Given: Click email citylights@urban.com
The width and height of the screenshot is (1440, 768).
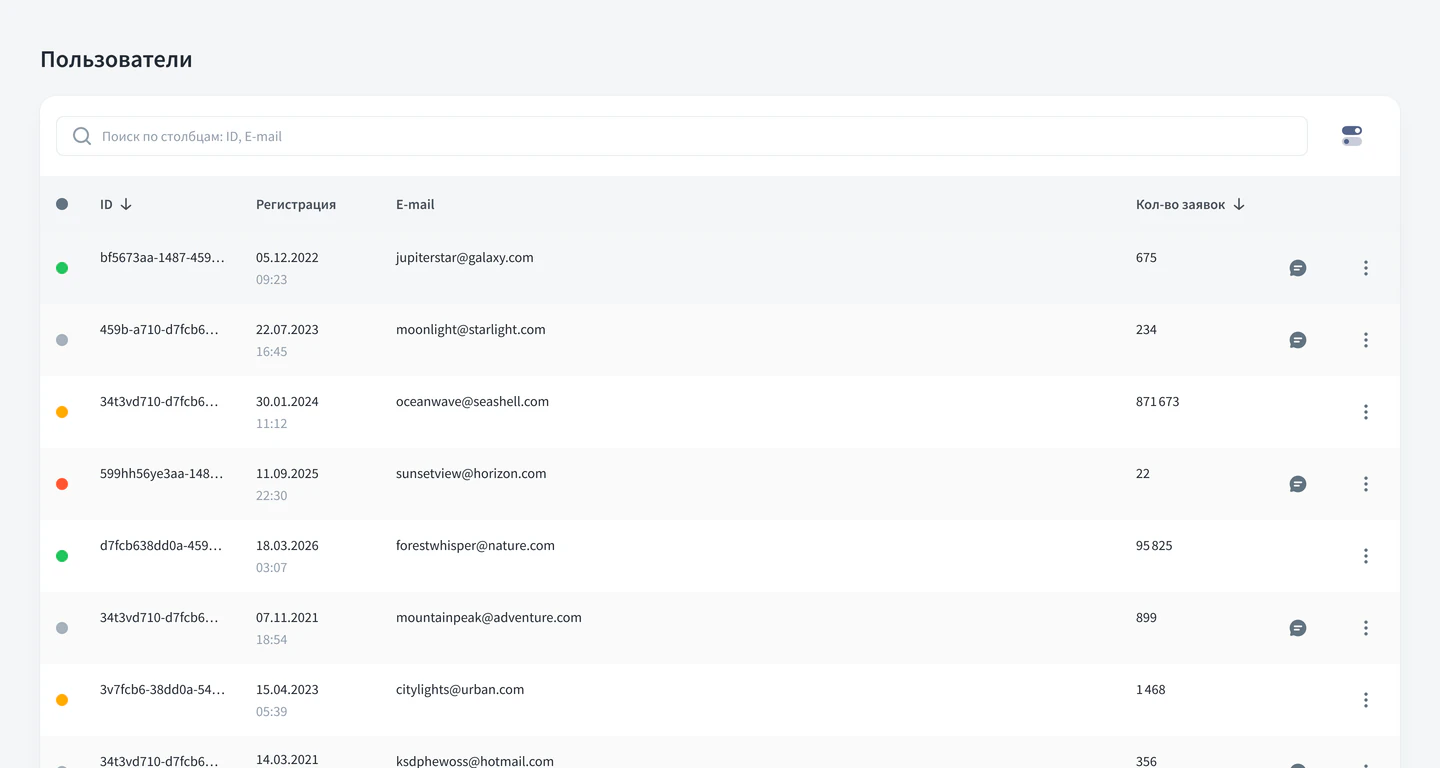Looking at the screenshot, I should coord(460,689).
